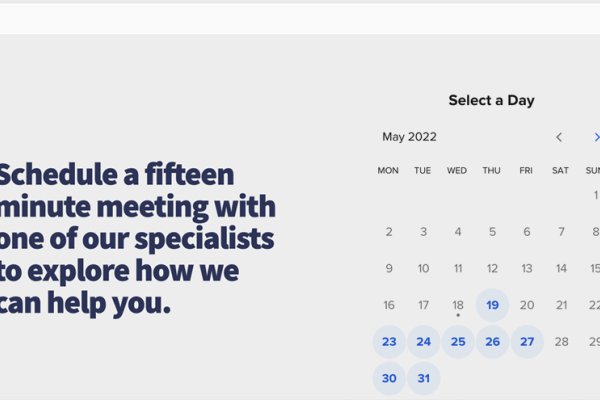Click the May 2022 month label
The width and height of the screenshot is (600, 400).
tap(409, 137)
